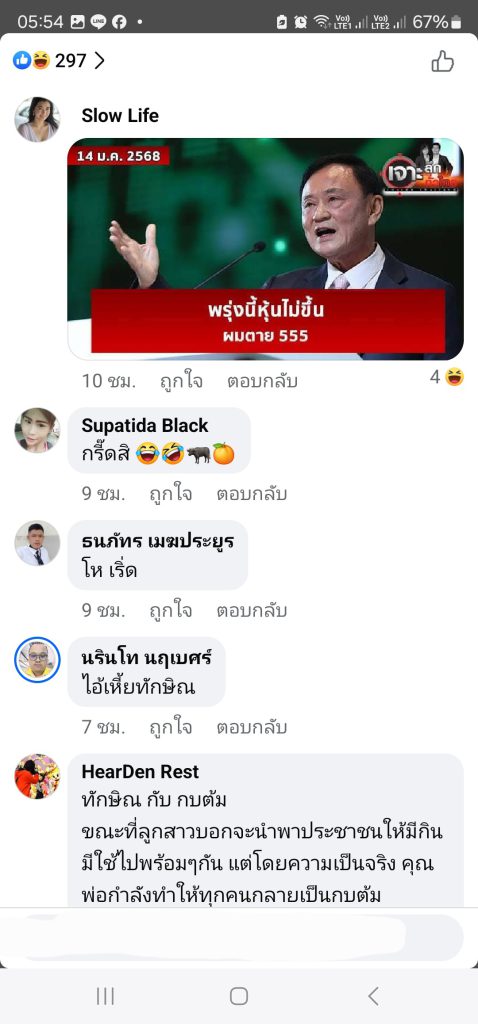Open HearDen Rest's profile name link
The height and width of the screenshot is (1024, 478).
point(140,771)
